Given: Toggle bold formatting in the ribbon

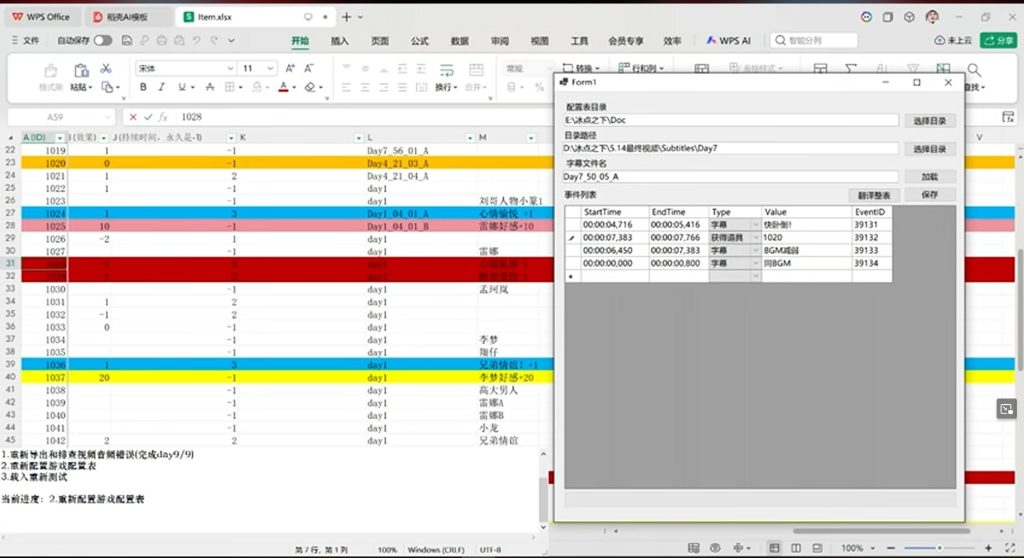Looking at the screenshot, I should tap(143, 87).
